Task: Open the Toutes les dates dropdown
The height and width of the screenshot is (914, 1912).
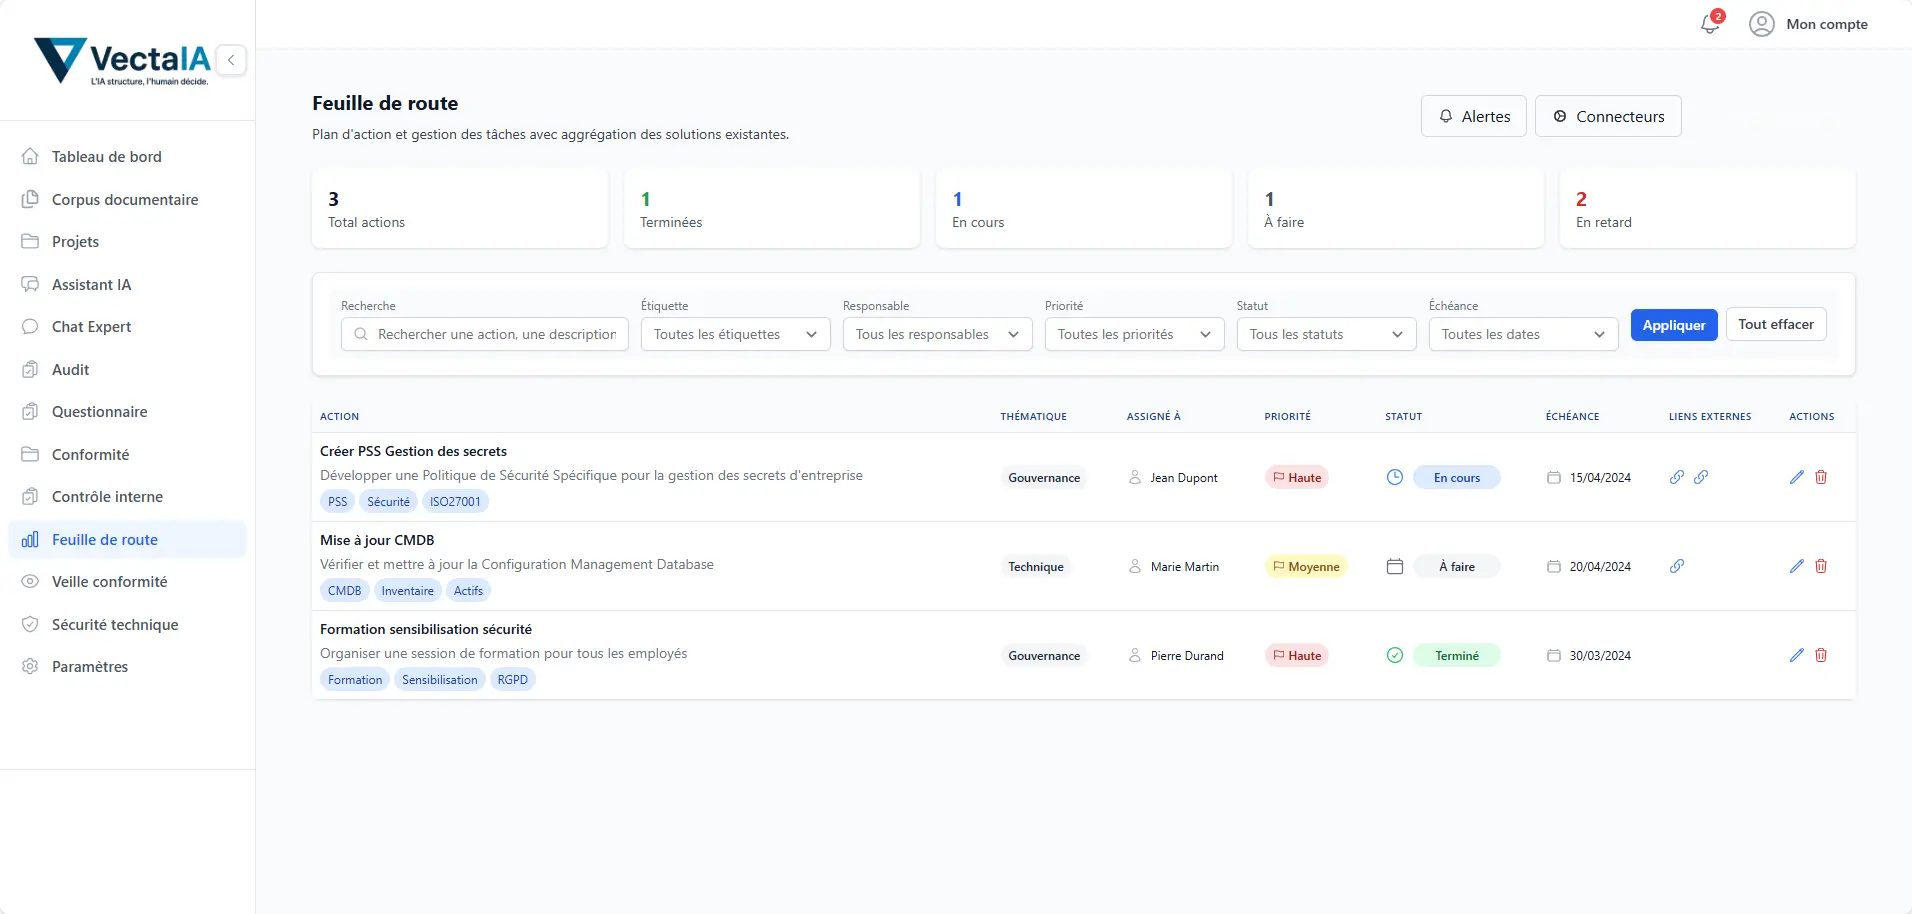Action: 1523,334
